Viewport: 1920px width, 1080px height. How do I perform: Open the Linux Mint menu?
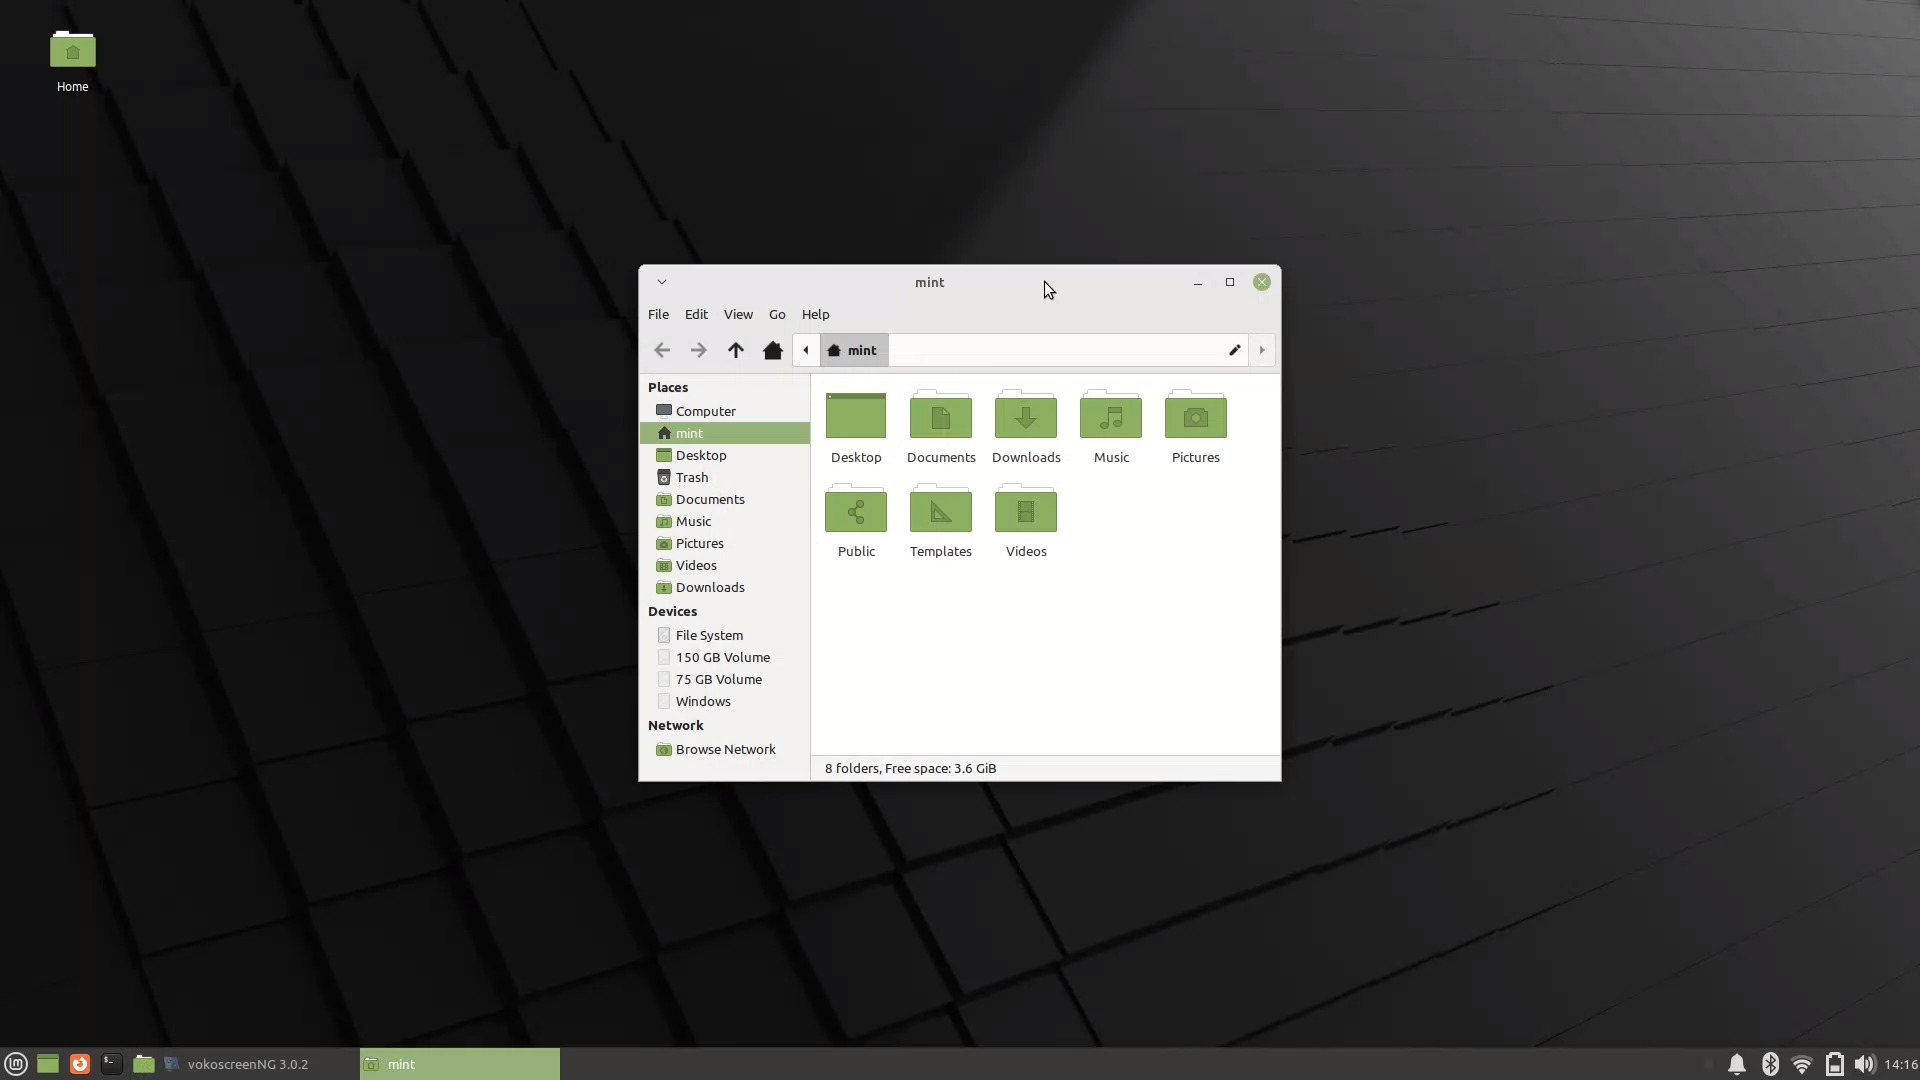pyautogui.click(x=16, y=1063)
